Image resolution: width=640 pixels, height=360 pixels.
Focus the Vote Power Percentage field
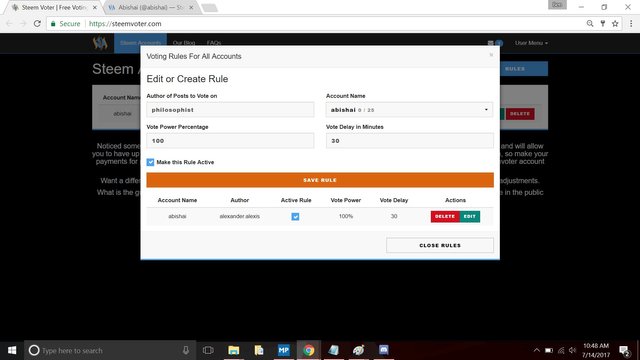click(x=230, y=141)
